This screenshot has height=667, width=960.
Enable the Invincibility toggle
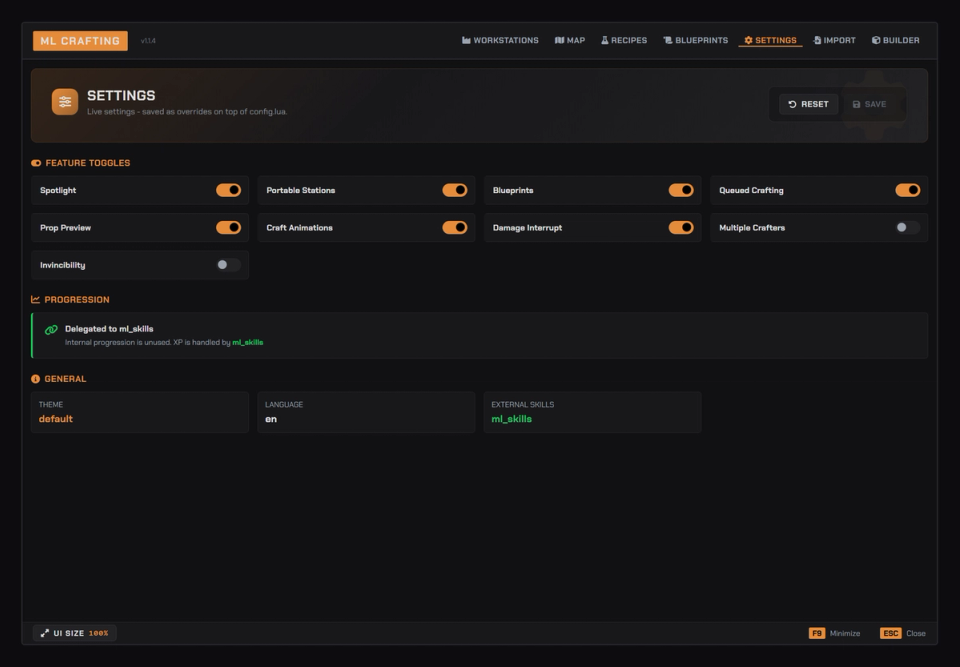coord(228,265)
